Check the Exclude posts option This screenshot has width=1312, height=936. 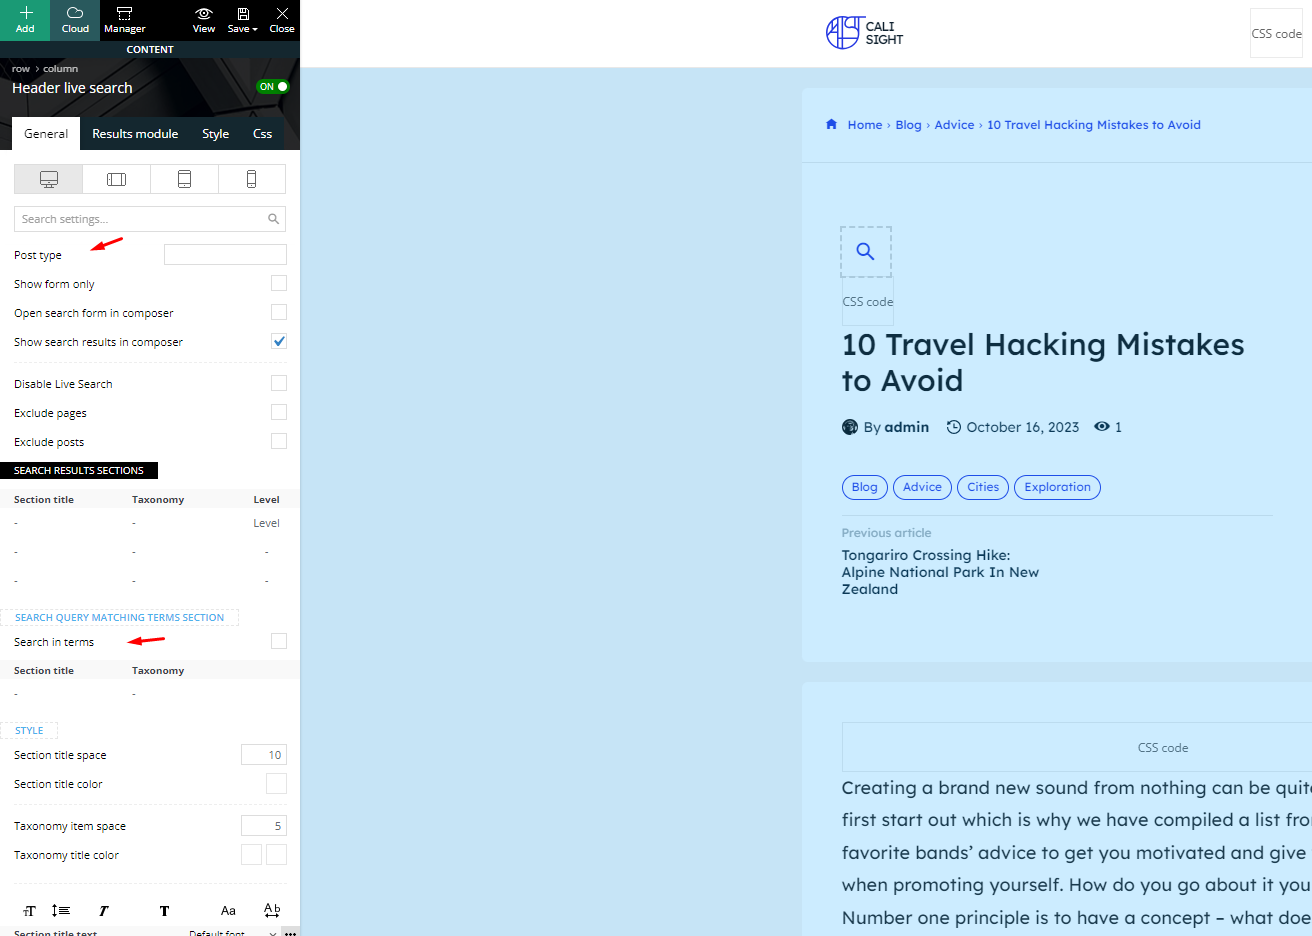coord(279,441)
